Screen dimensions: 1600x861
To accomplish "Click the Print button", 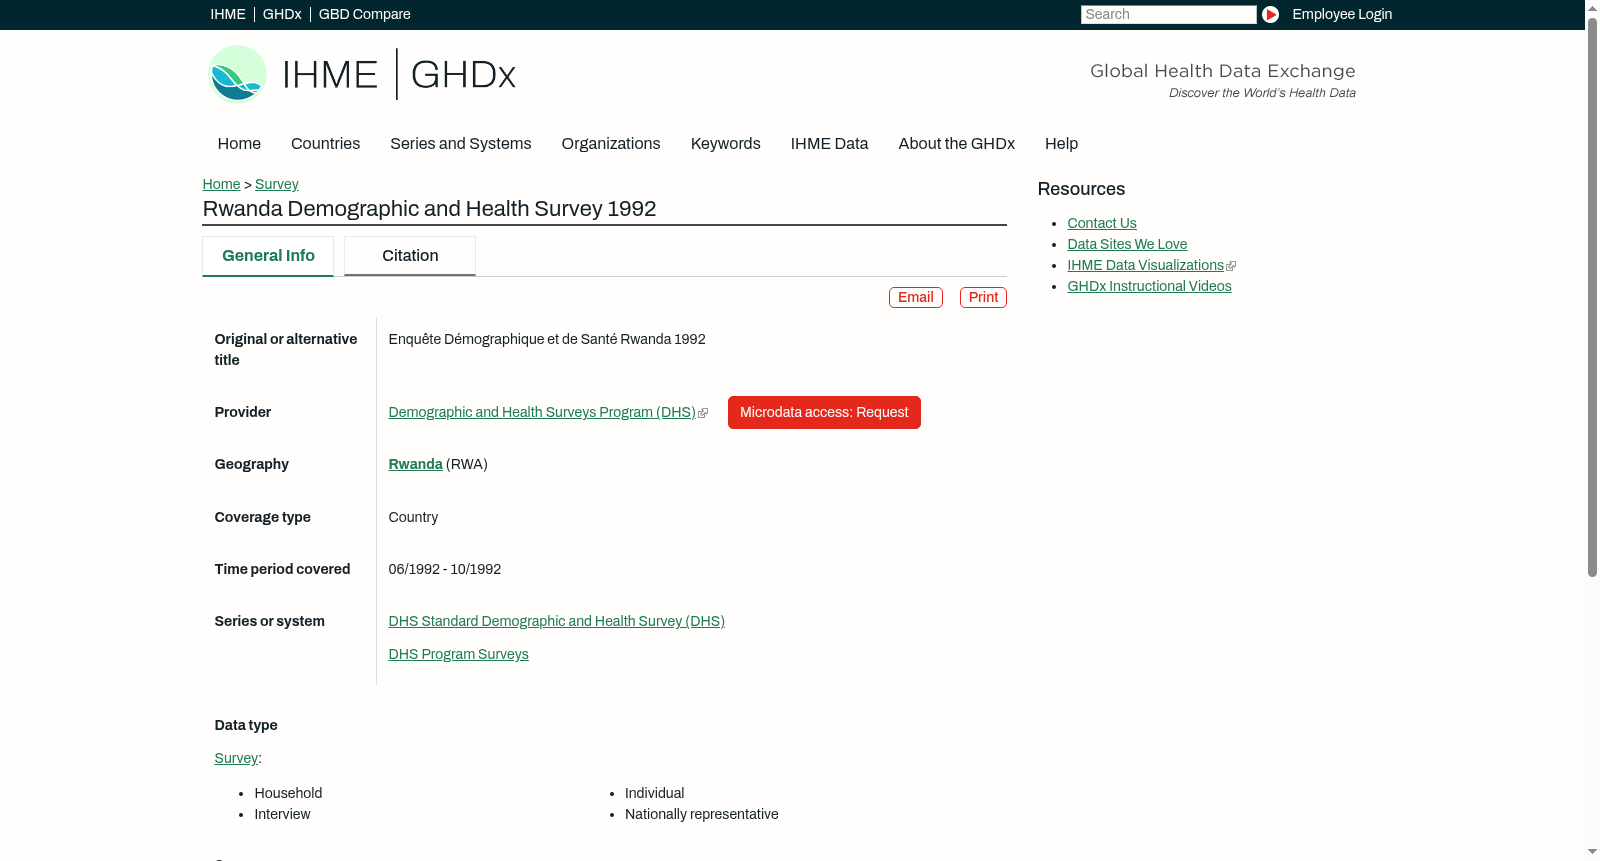I will 983,297.
